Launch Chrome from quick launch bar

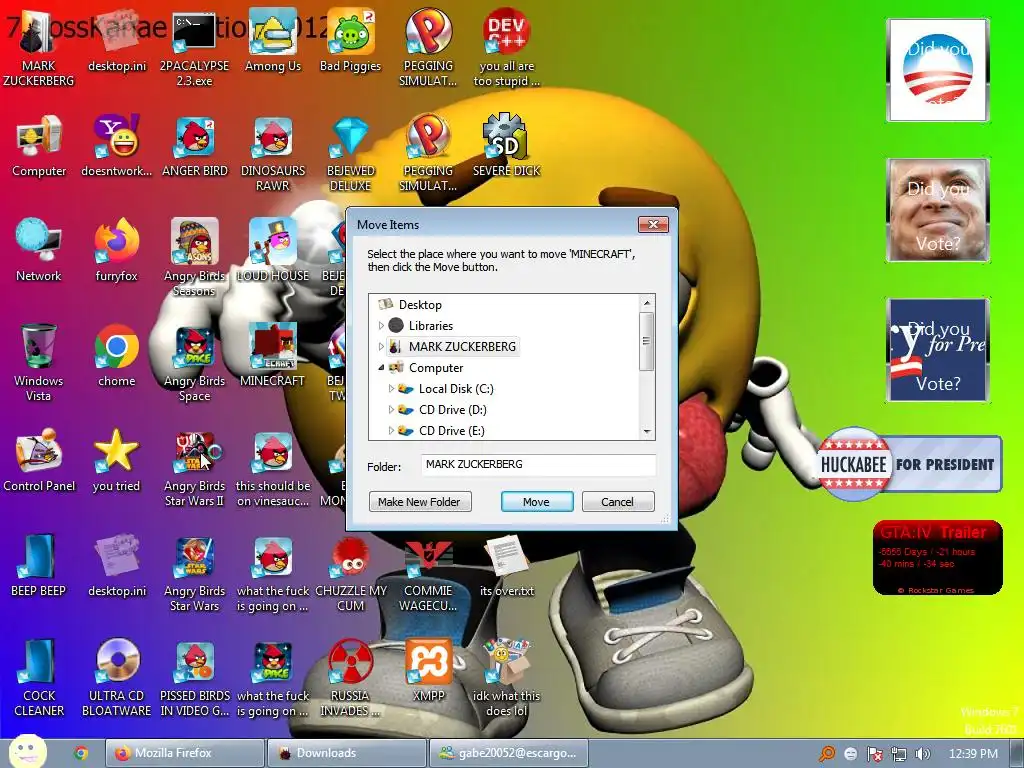81,753
